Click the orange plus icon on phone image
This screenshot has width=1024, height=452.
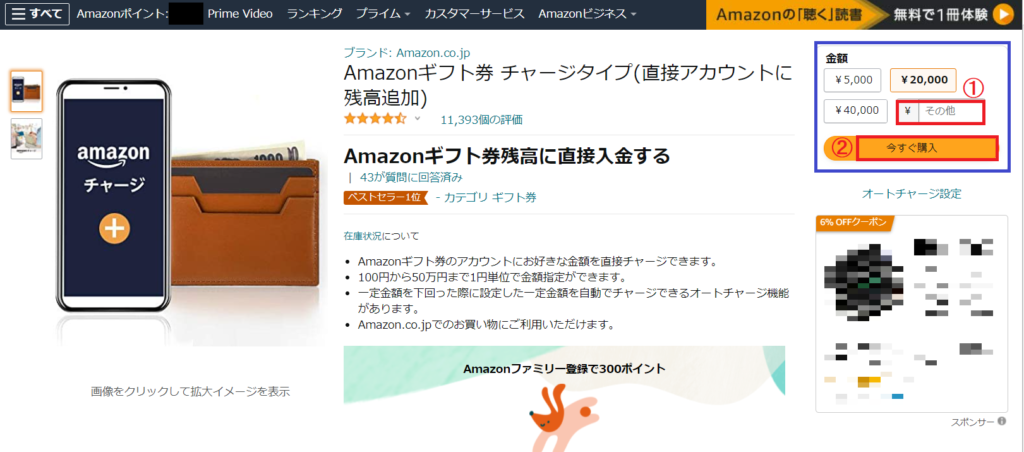pos(114,229)
